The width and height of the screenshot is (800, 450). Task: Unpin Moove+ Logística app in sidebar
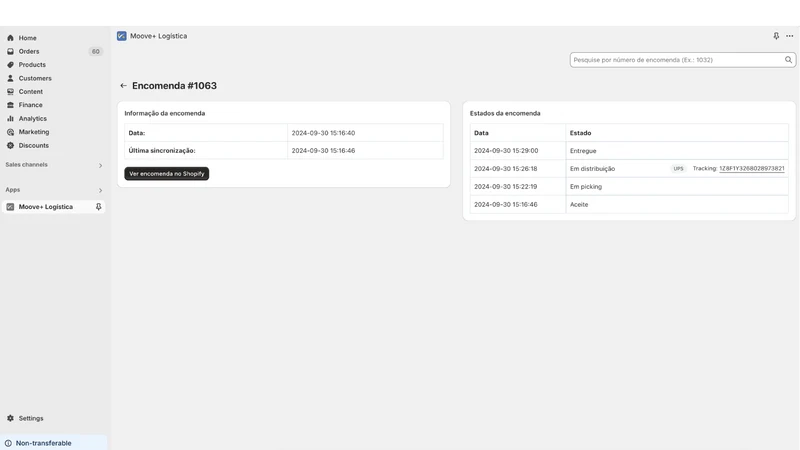98,207
